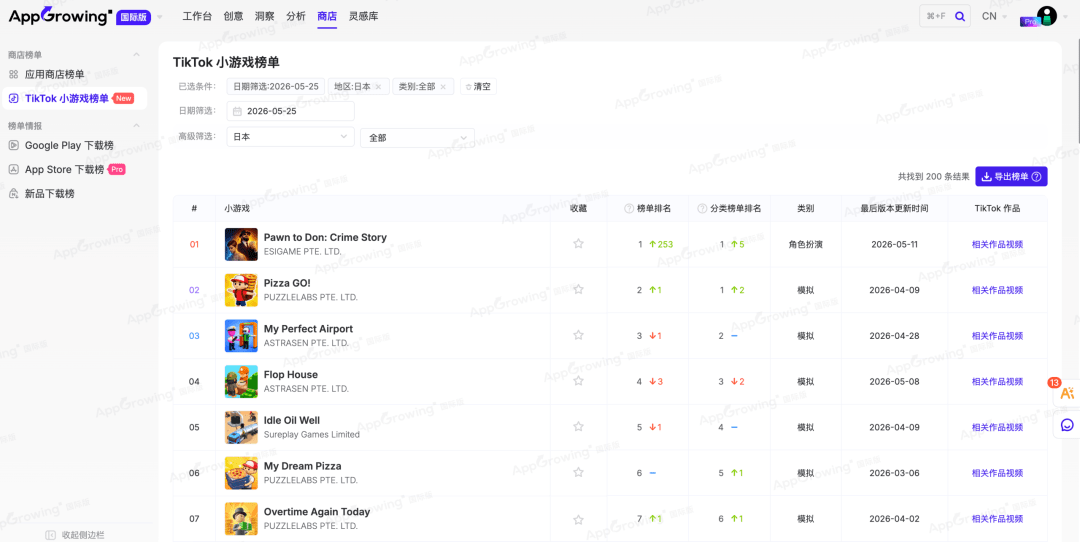Expand the 国际版 edition switcher arrow
The width and height of the screenshot is (1080, 542).
(160, 17)
